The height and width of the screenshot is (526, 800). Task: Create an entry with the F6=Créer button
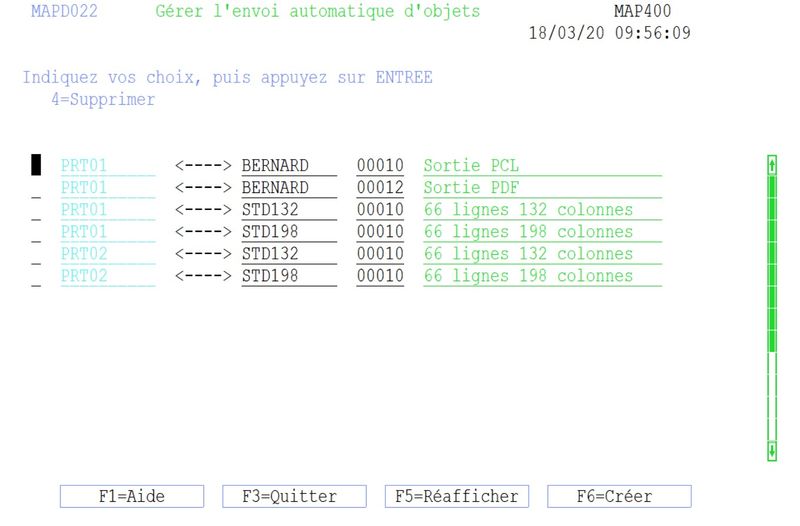619,496
